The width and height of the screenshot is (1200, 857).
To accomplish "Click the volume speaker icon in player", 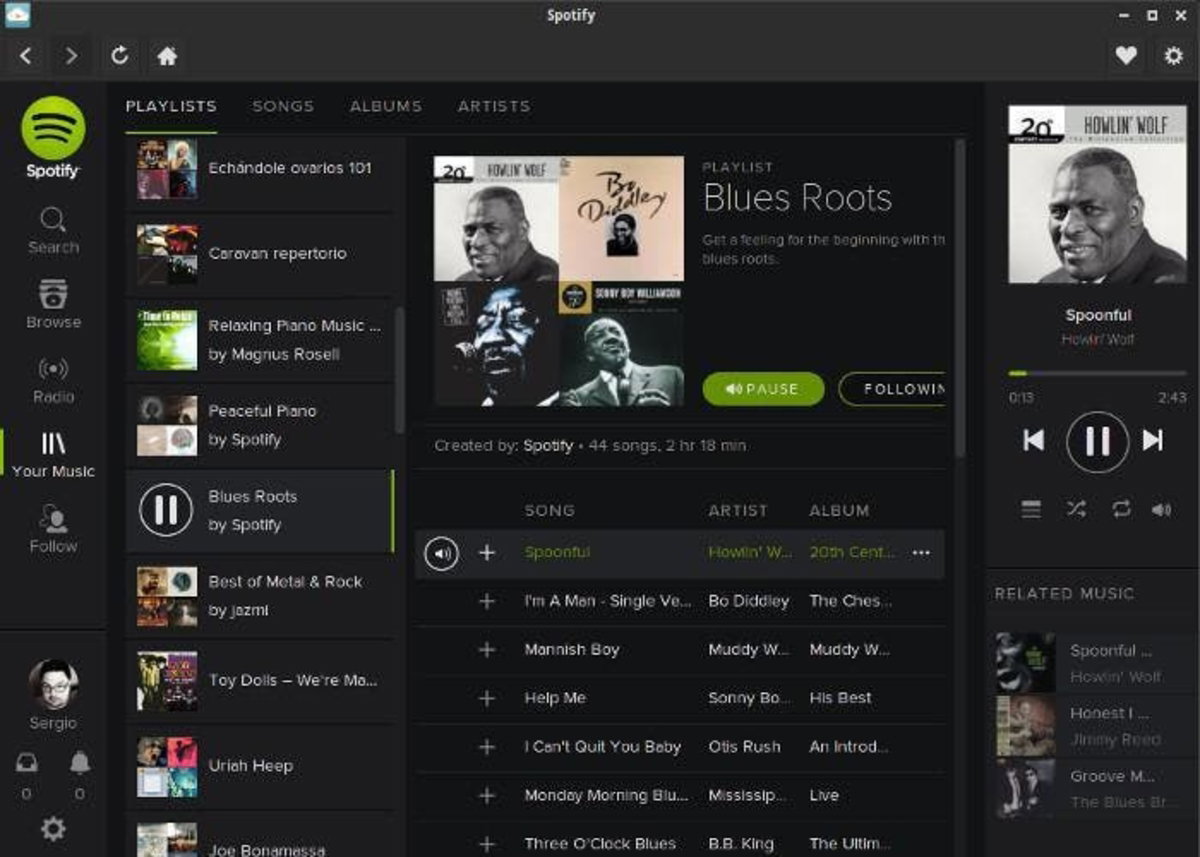I will 1161,510.
